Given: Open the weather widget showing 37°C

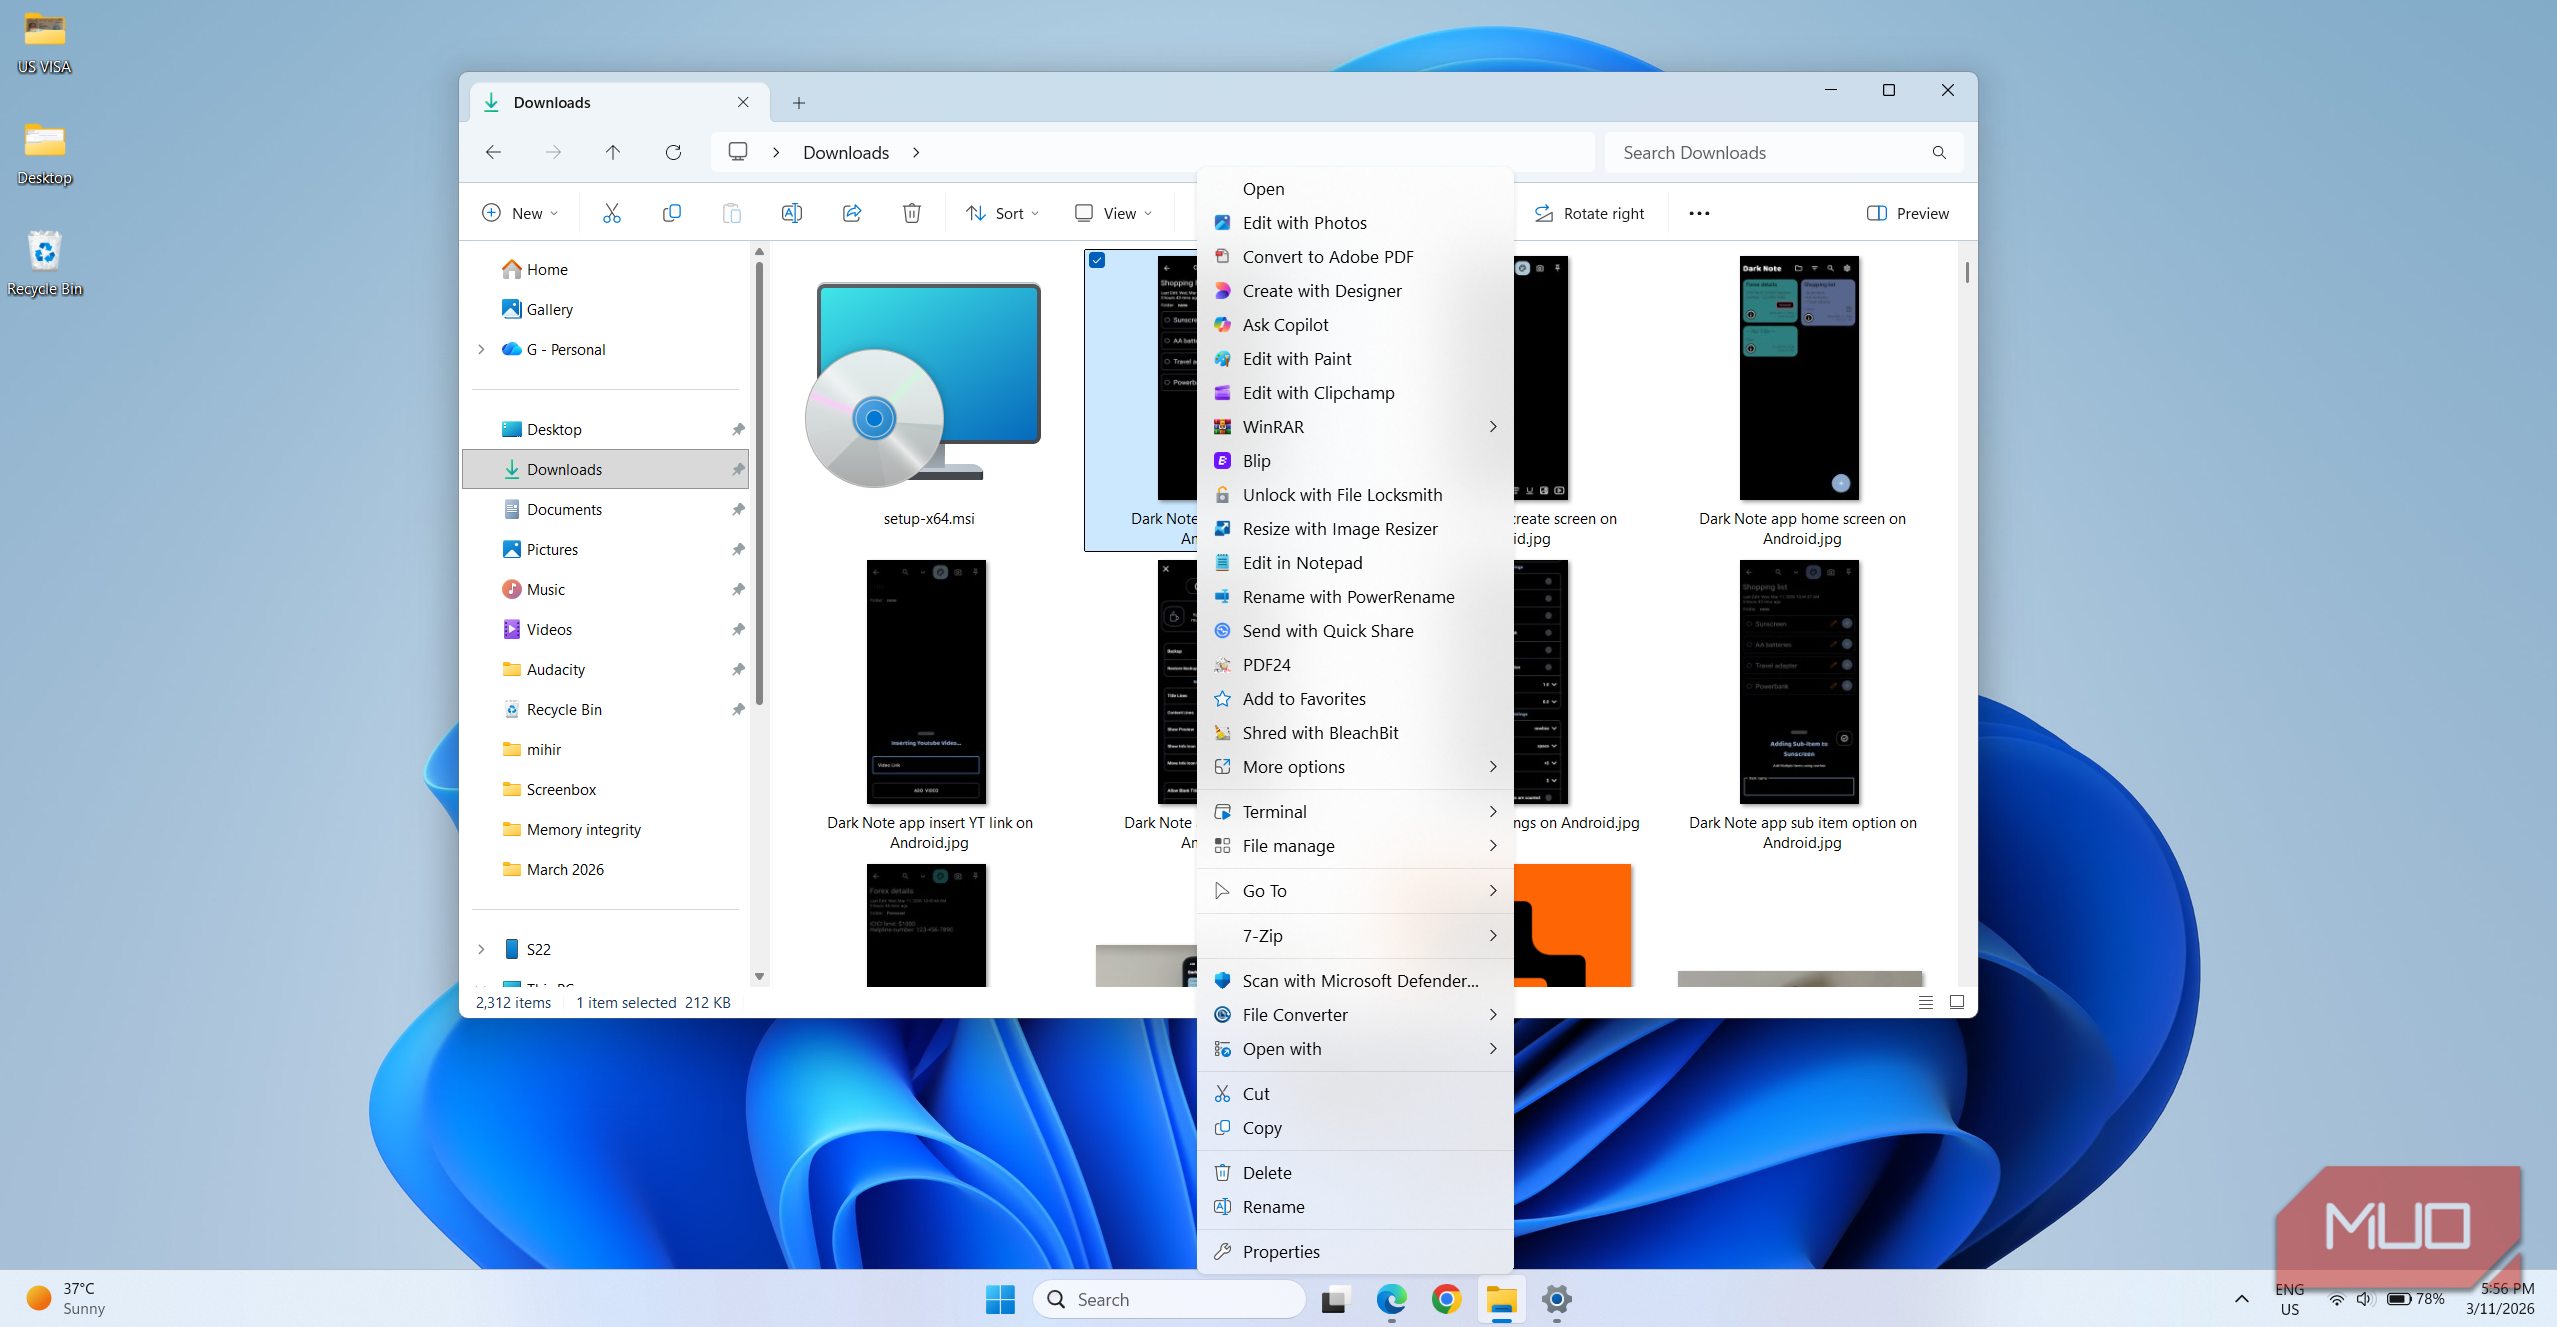Looking at the screenshot, I should [x=66, y=1299].
